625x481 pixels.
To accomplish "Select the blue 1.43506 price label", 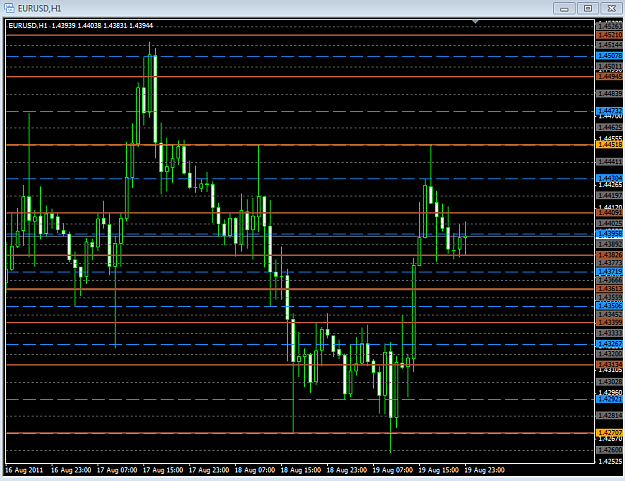I will pos(610,306).
